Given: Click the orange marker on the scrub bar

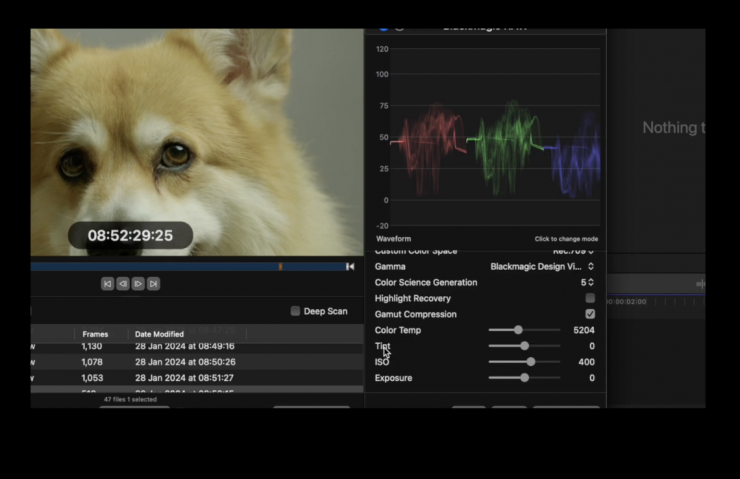Looking at the screenshot, I should pyautogui.click(x=280, y=267).
